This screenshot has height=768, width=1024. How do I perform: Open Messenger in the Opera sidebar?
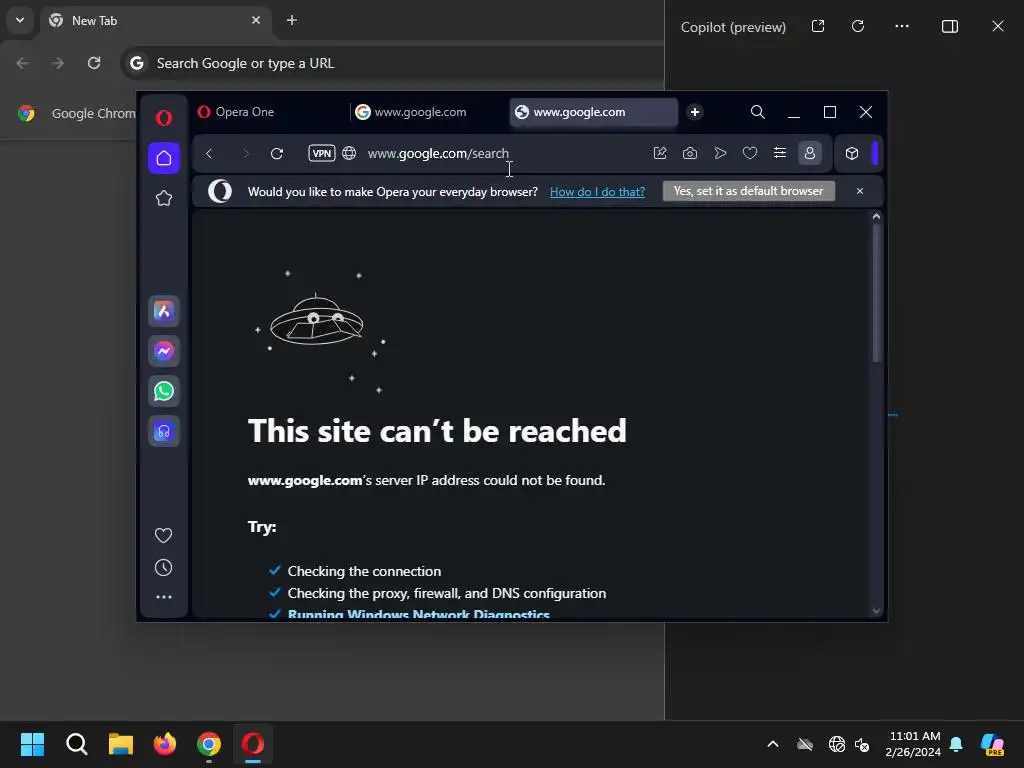pos(164,351)
